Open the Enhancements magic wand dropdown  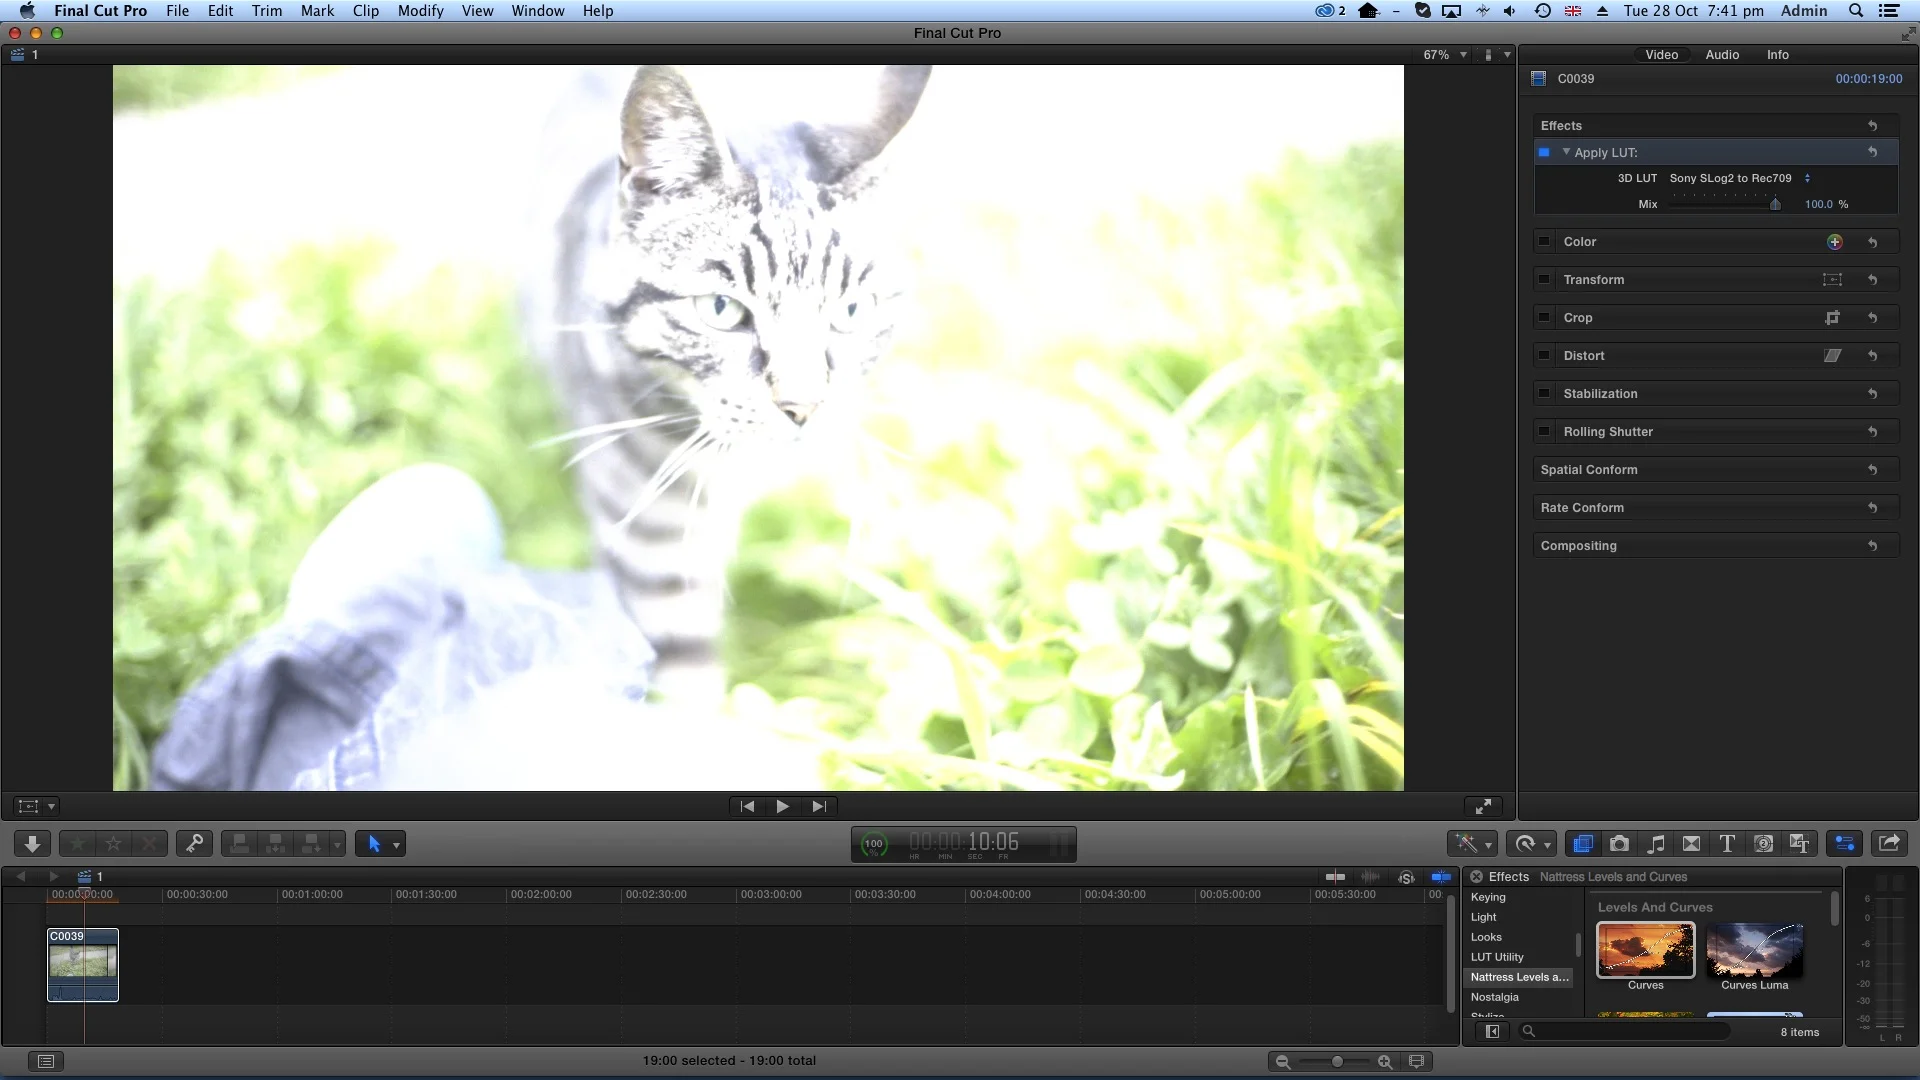point(1472,844)
